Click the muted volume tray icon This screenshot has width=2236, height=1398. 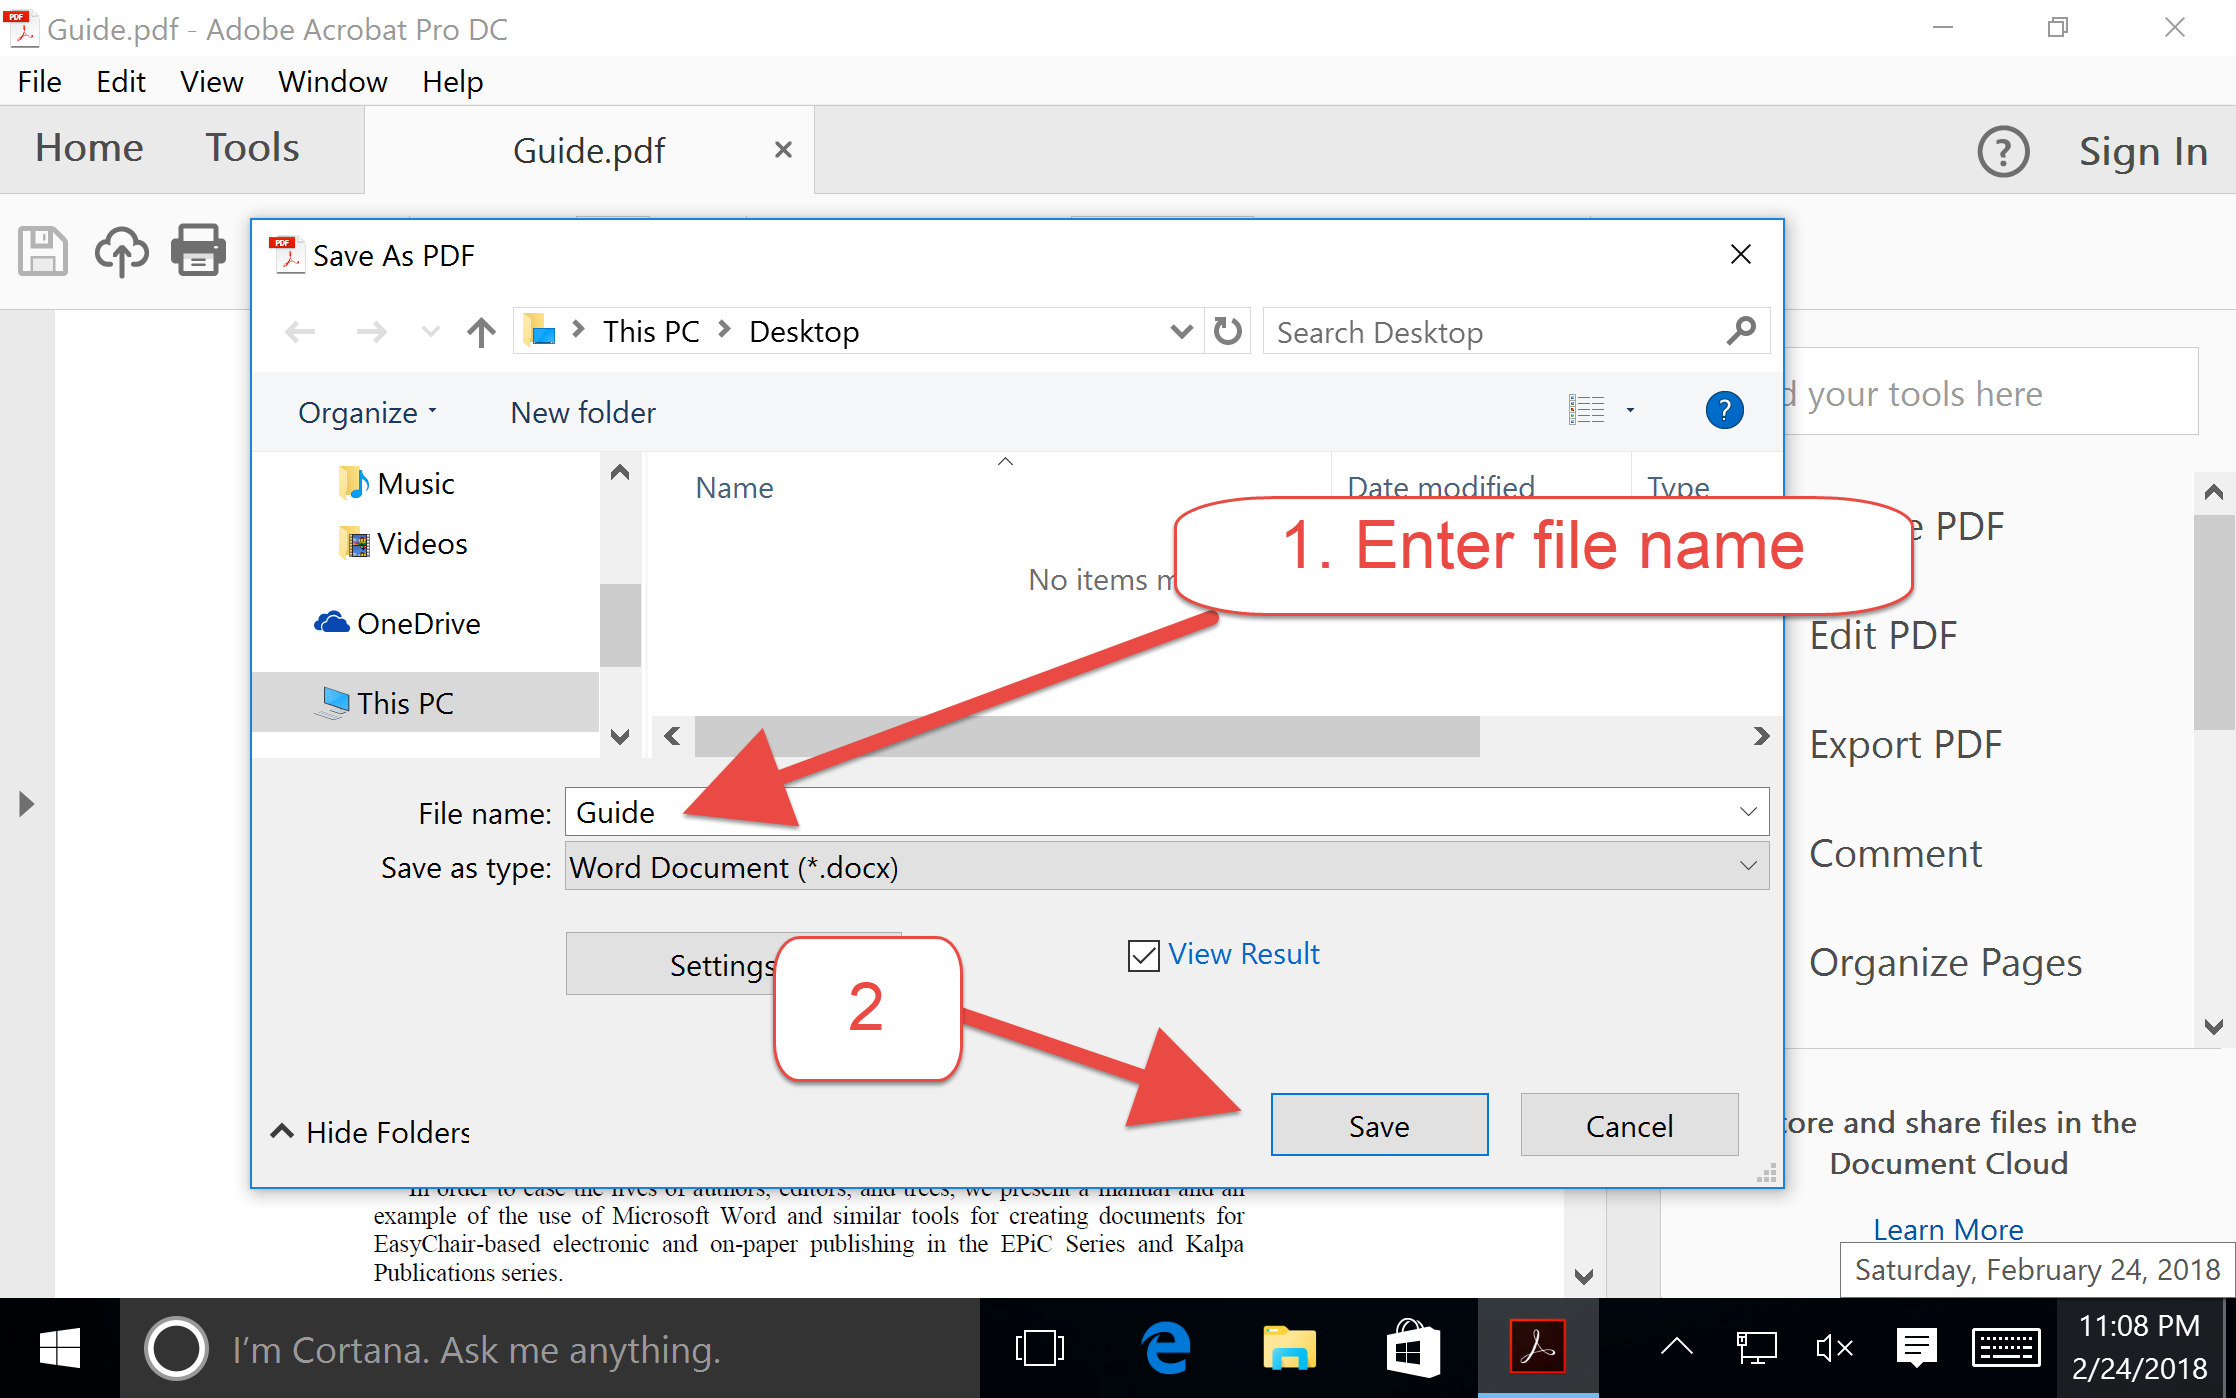coord(1833,1349)
